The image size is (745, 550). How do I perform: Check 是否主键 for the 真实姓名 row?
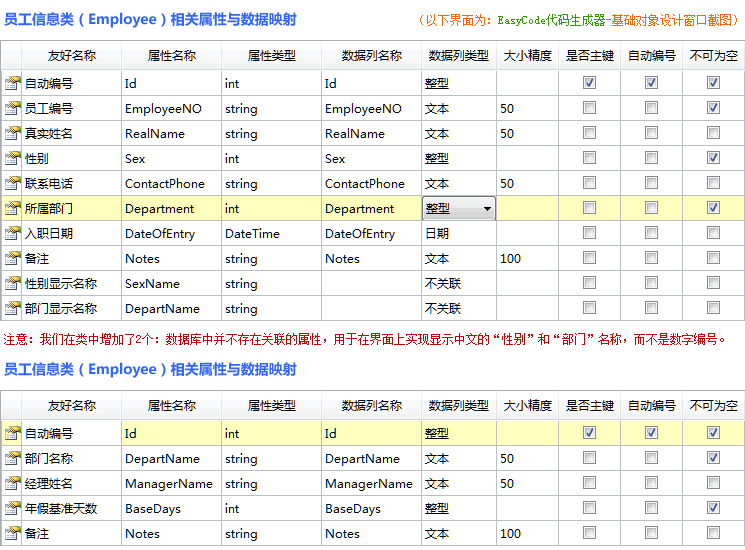click(589, 133)
